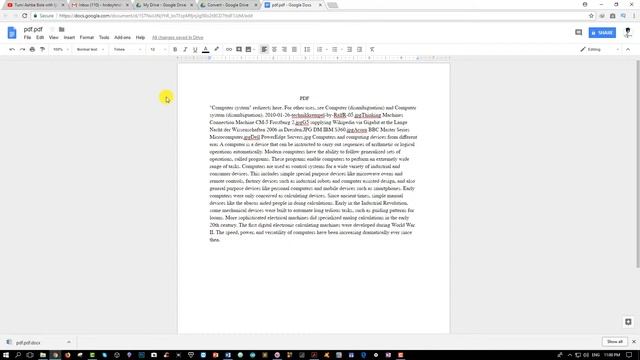
Task: Expand the numbered list options arrow
Action: coord(327,50)
